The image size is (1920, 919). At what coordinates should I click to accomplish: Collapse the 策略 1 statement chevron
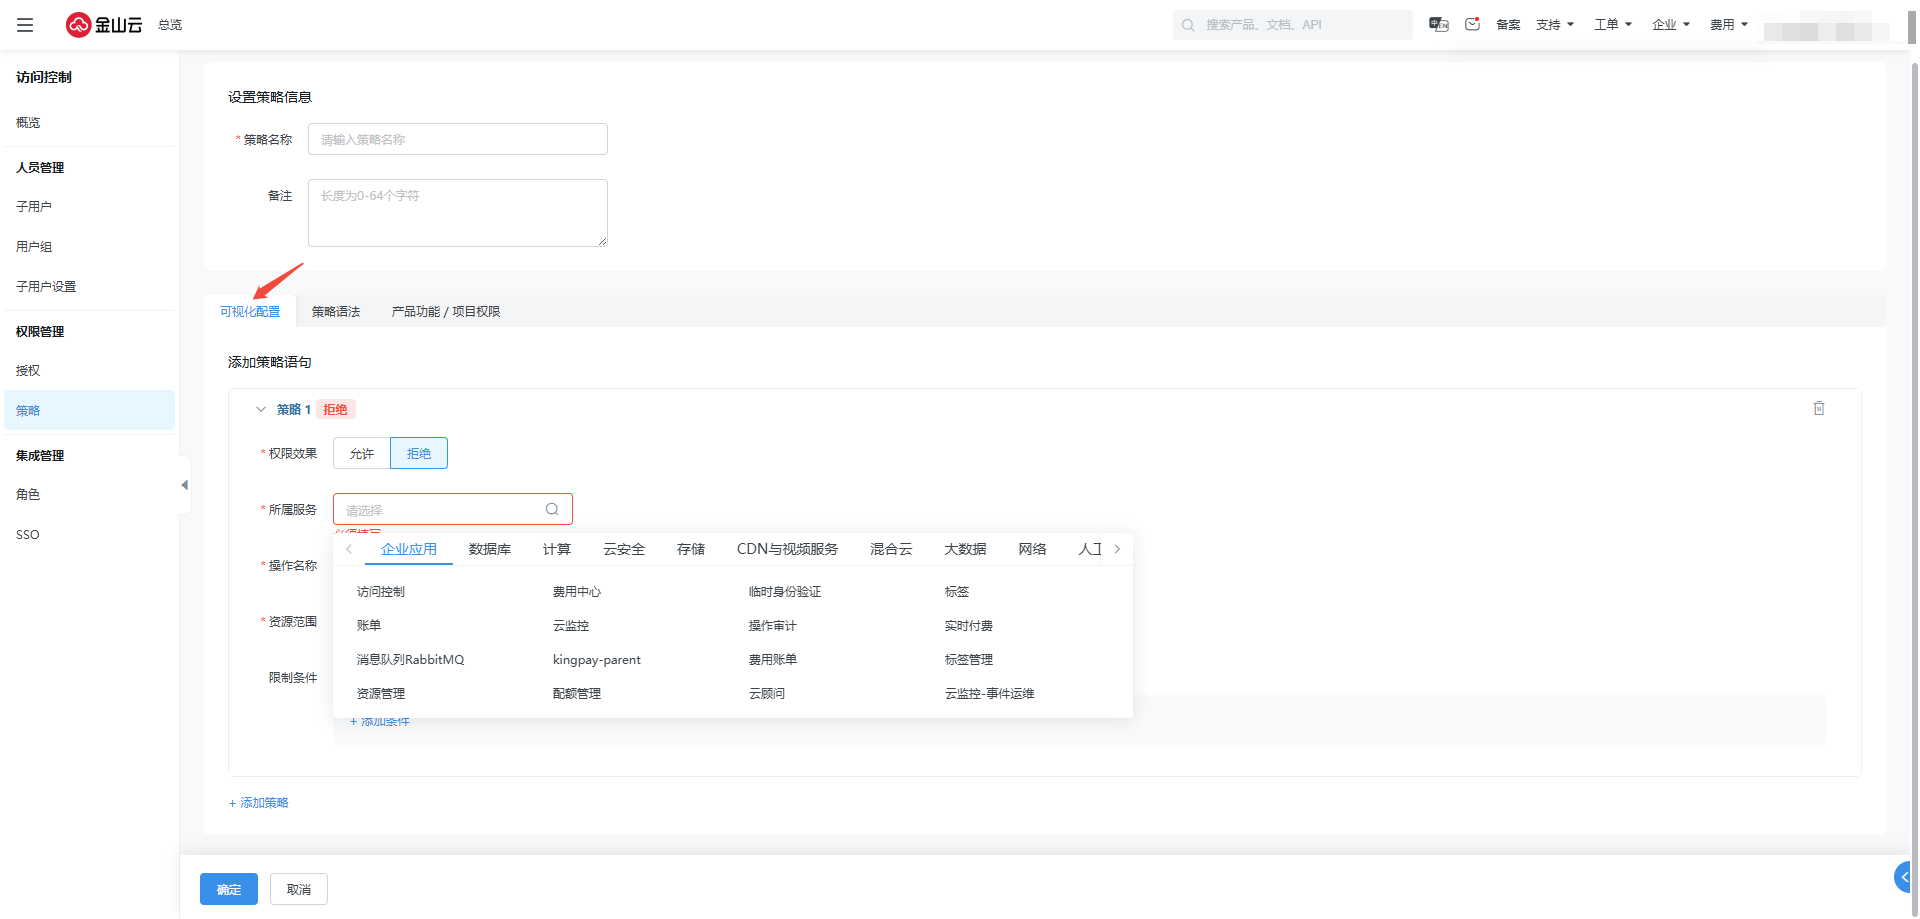[261, 409]
